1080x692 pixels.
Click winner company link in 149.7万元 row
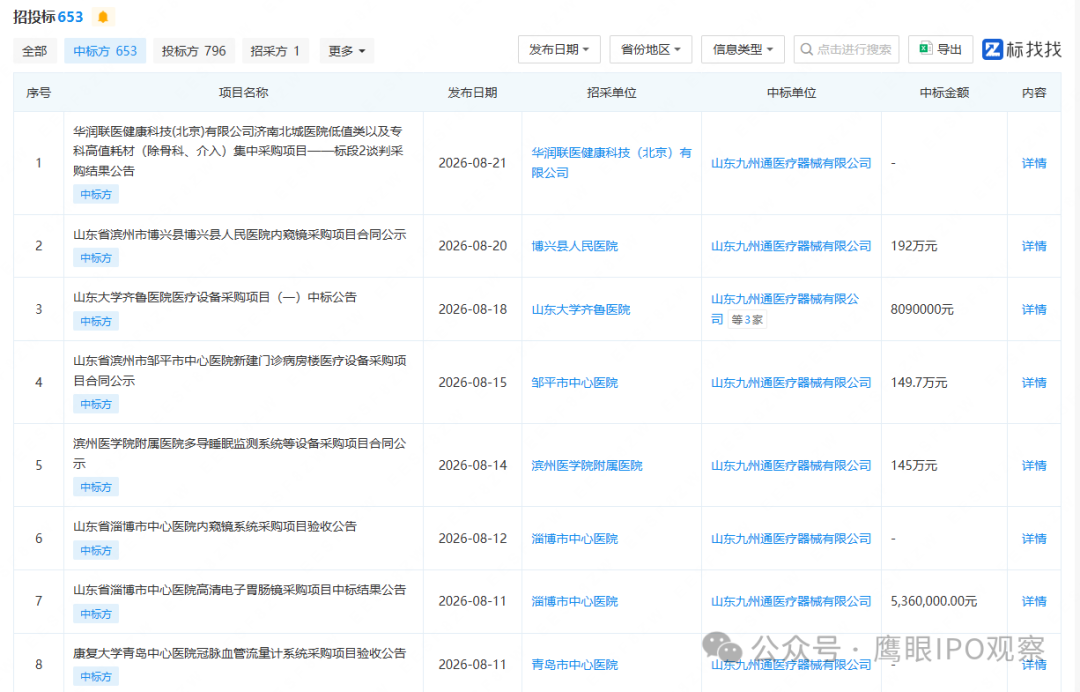pos(791,382)
